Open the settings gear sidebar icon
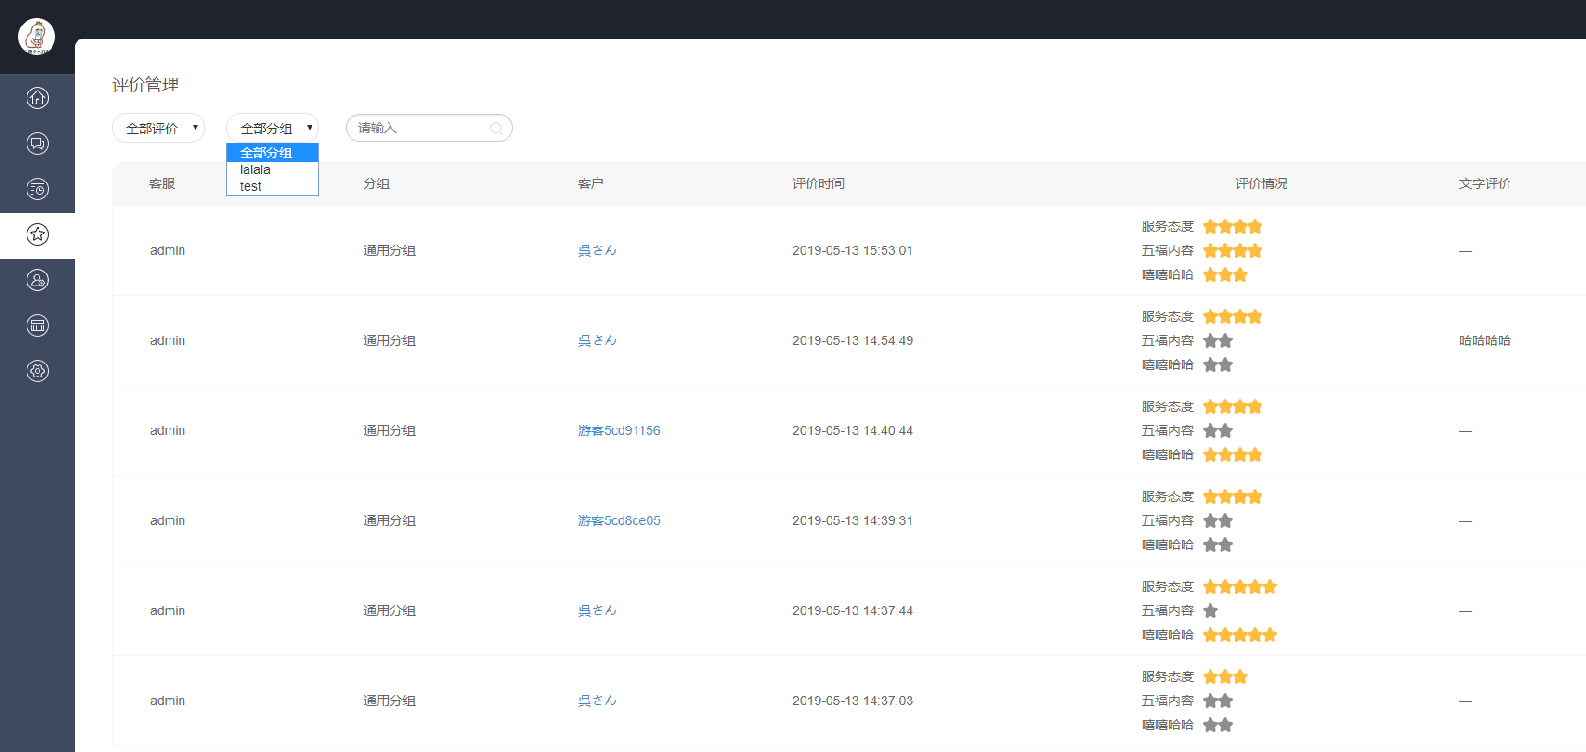1586x752 pixels. [x=37, y=371]
